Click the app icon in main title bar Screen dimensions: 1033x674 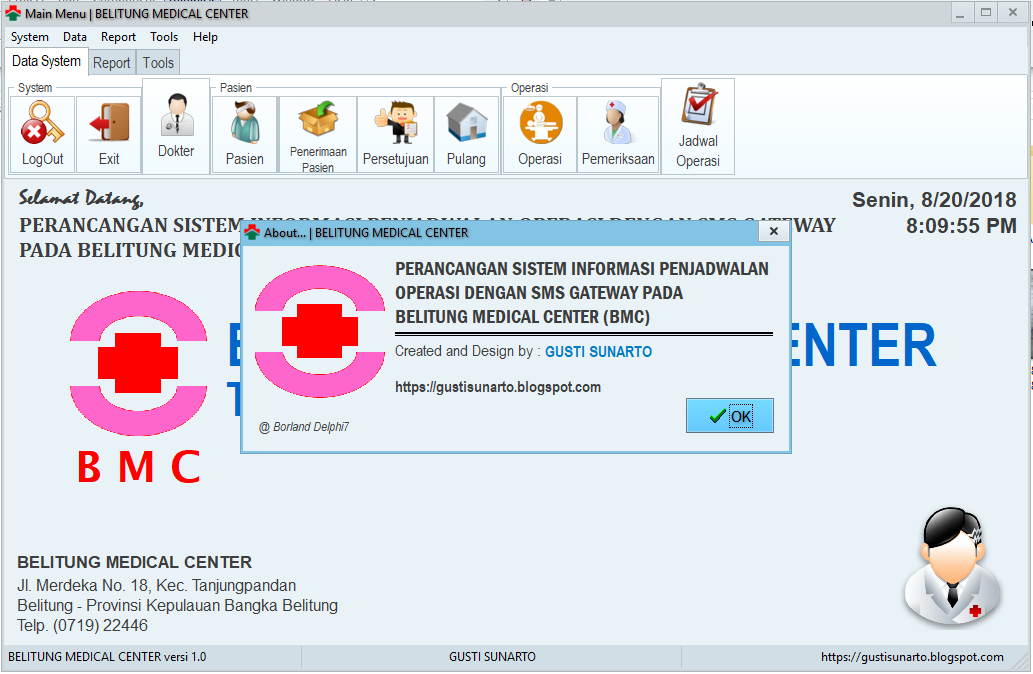(x=13, y=13)
